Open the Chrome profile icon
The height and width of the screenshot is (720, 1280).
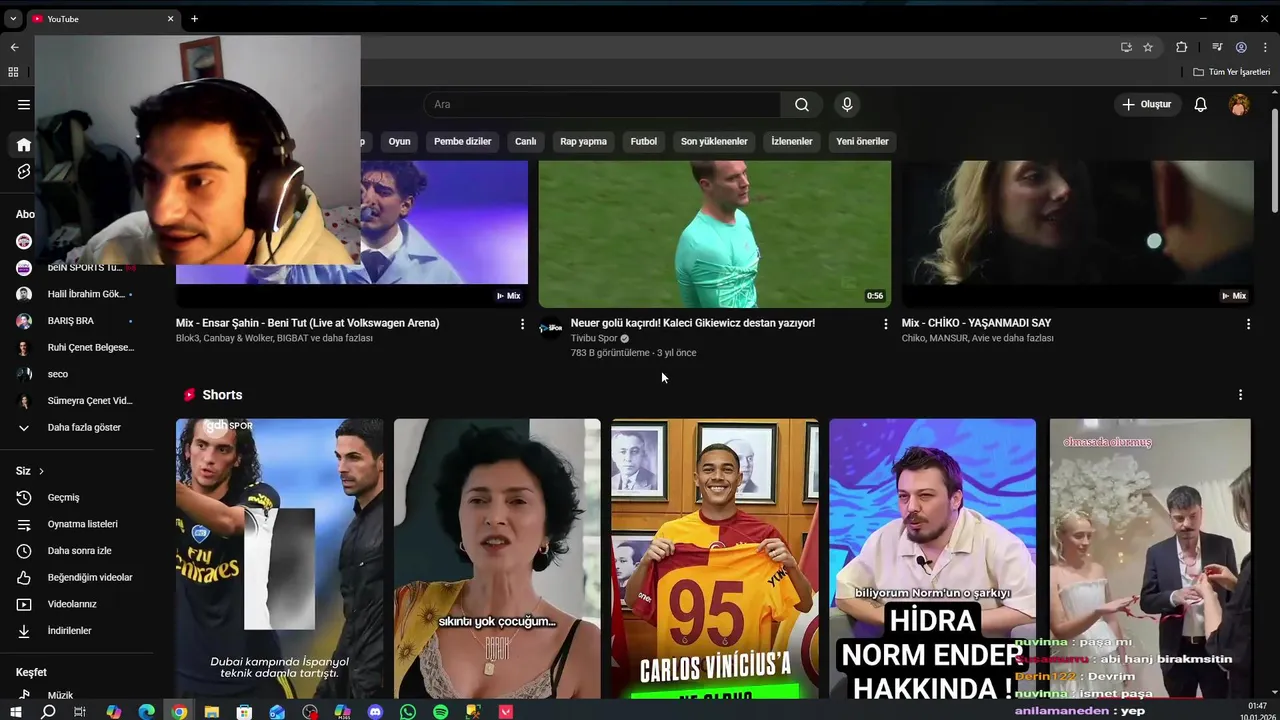[1241, 47]
